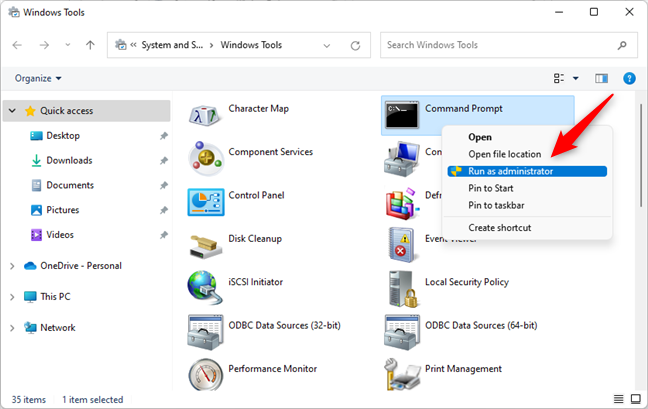This screenshot has height=409, width=648.
Task: Expand the Network node
Action: (12, 328)
